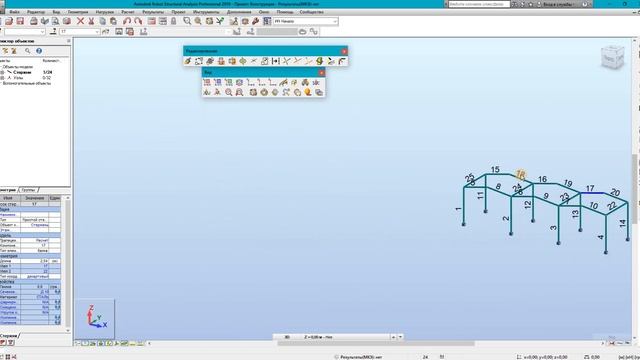Click the red-framed display icon in selection toolbar
This screenshot has height=360, width=640.
pyautogui.click(x=130, y=31)
